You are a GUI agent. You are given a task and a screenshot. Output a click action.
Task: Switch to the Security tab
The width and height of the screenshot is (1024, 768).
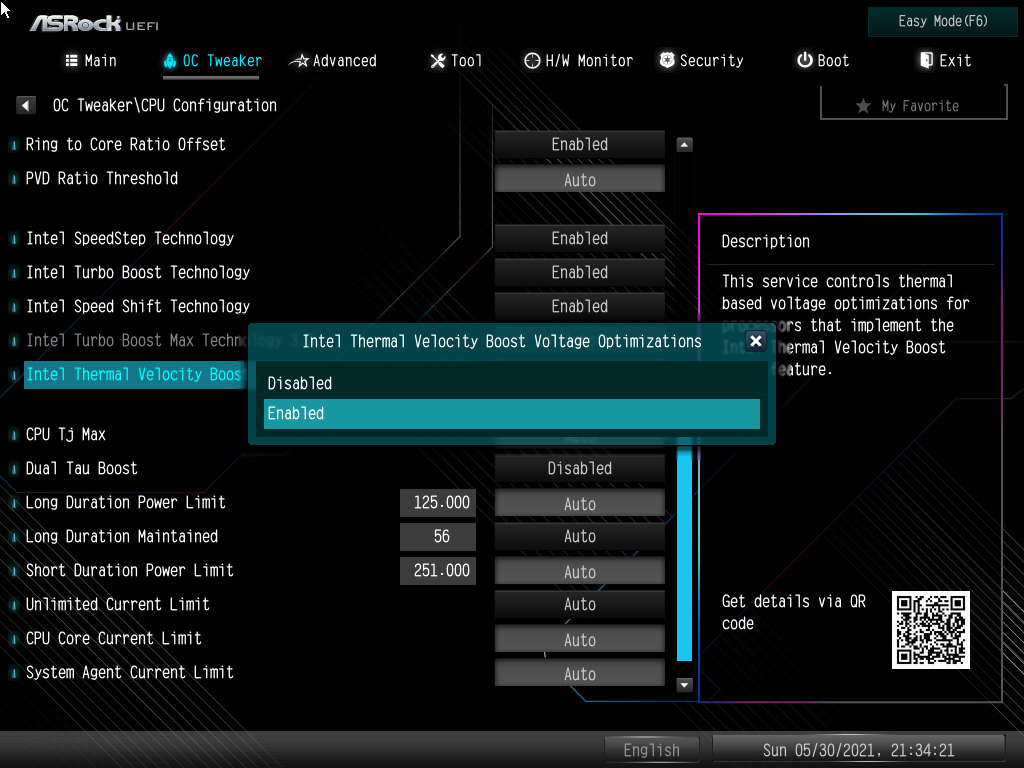(x=701, y=61)
